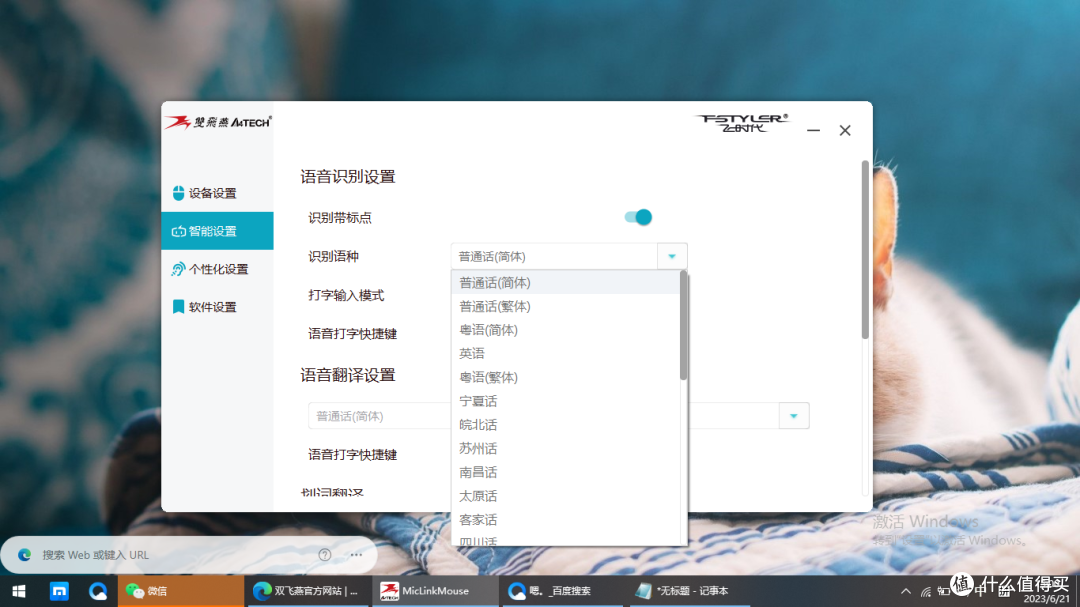Choose 普通话(简体) from the language list
This screenshot has height=607, width=1080.
(565, 282)
